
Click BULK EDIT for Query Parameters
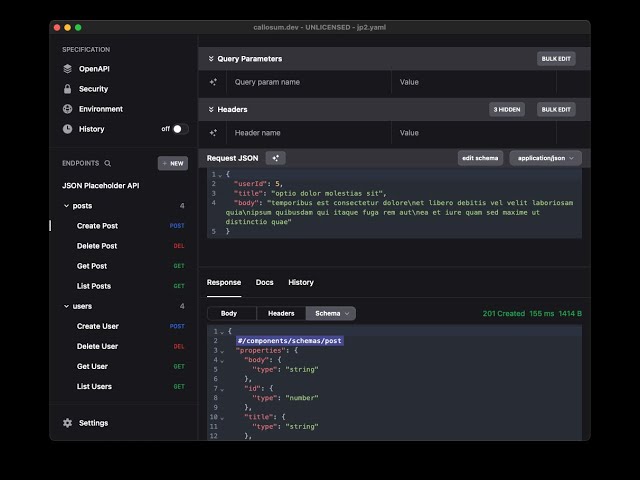(x=556, y=59)
